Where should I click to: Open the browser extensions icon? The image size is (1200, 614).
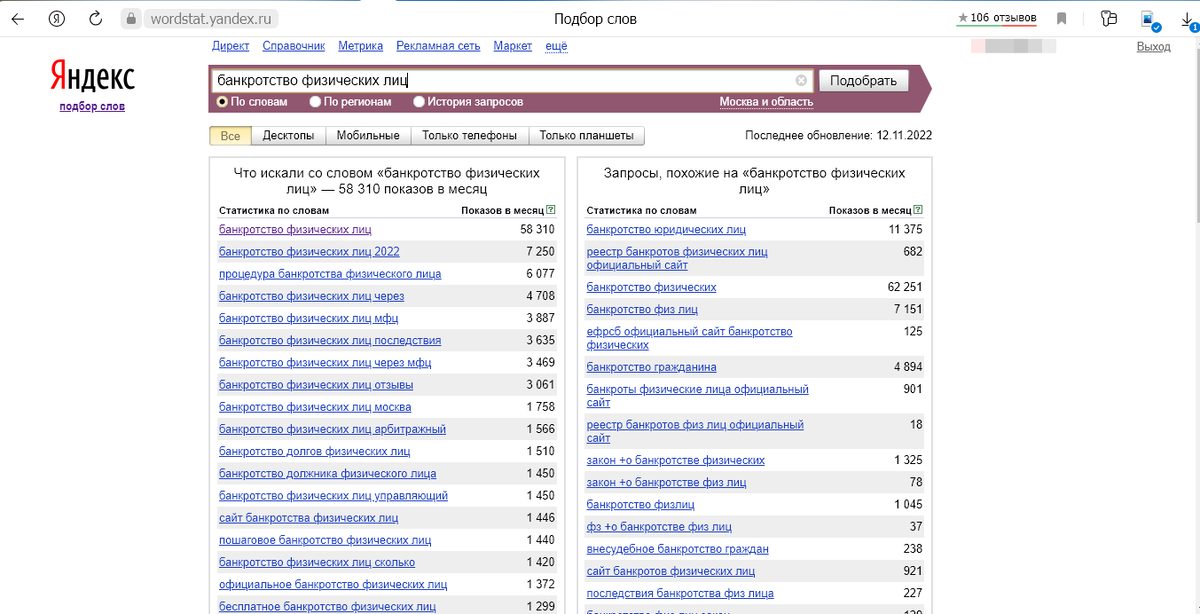(x=1108, y=19)
